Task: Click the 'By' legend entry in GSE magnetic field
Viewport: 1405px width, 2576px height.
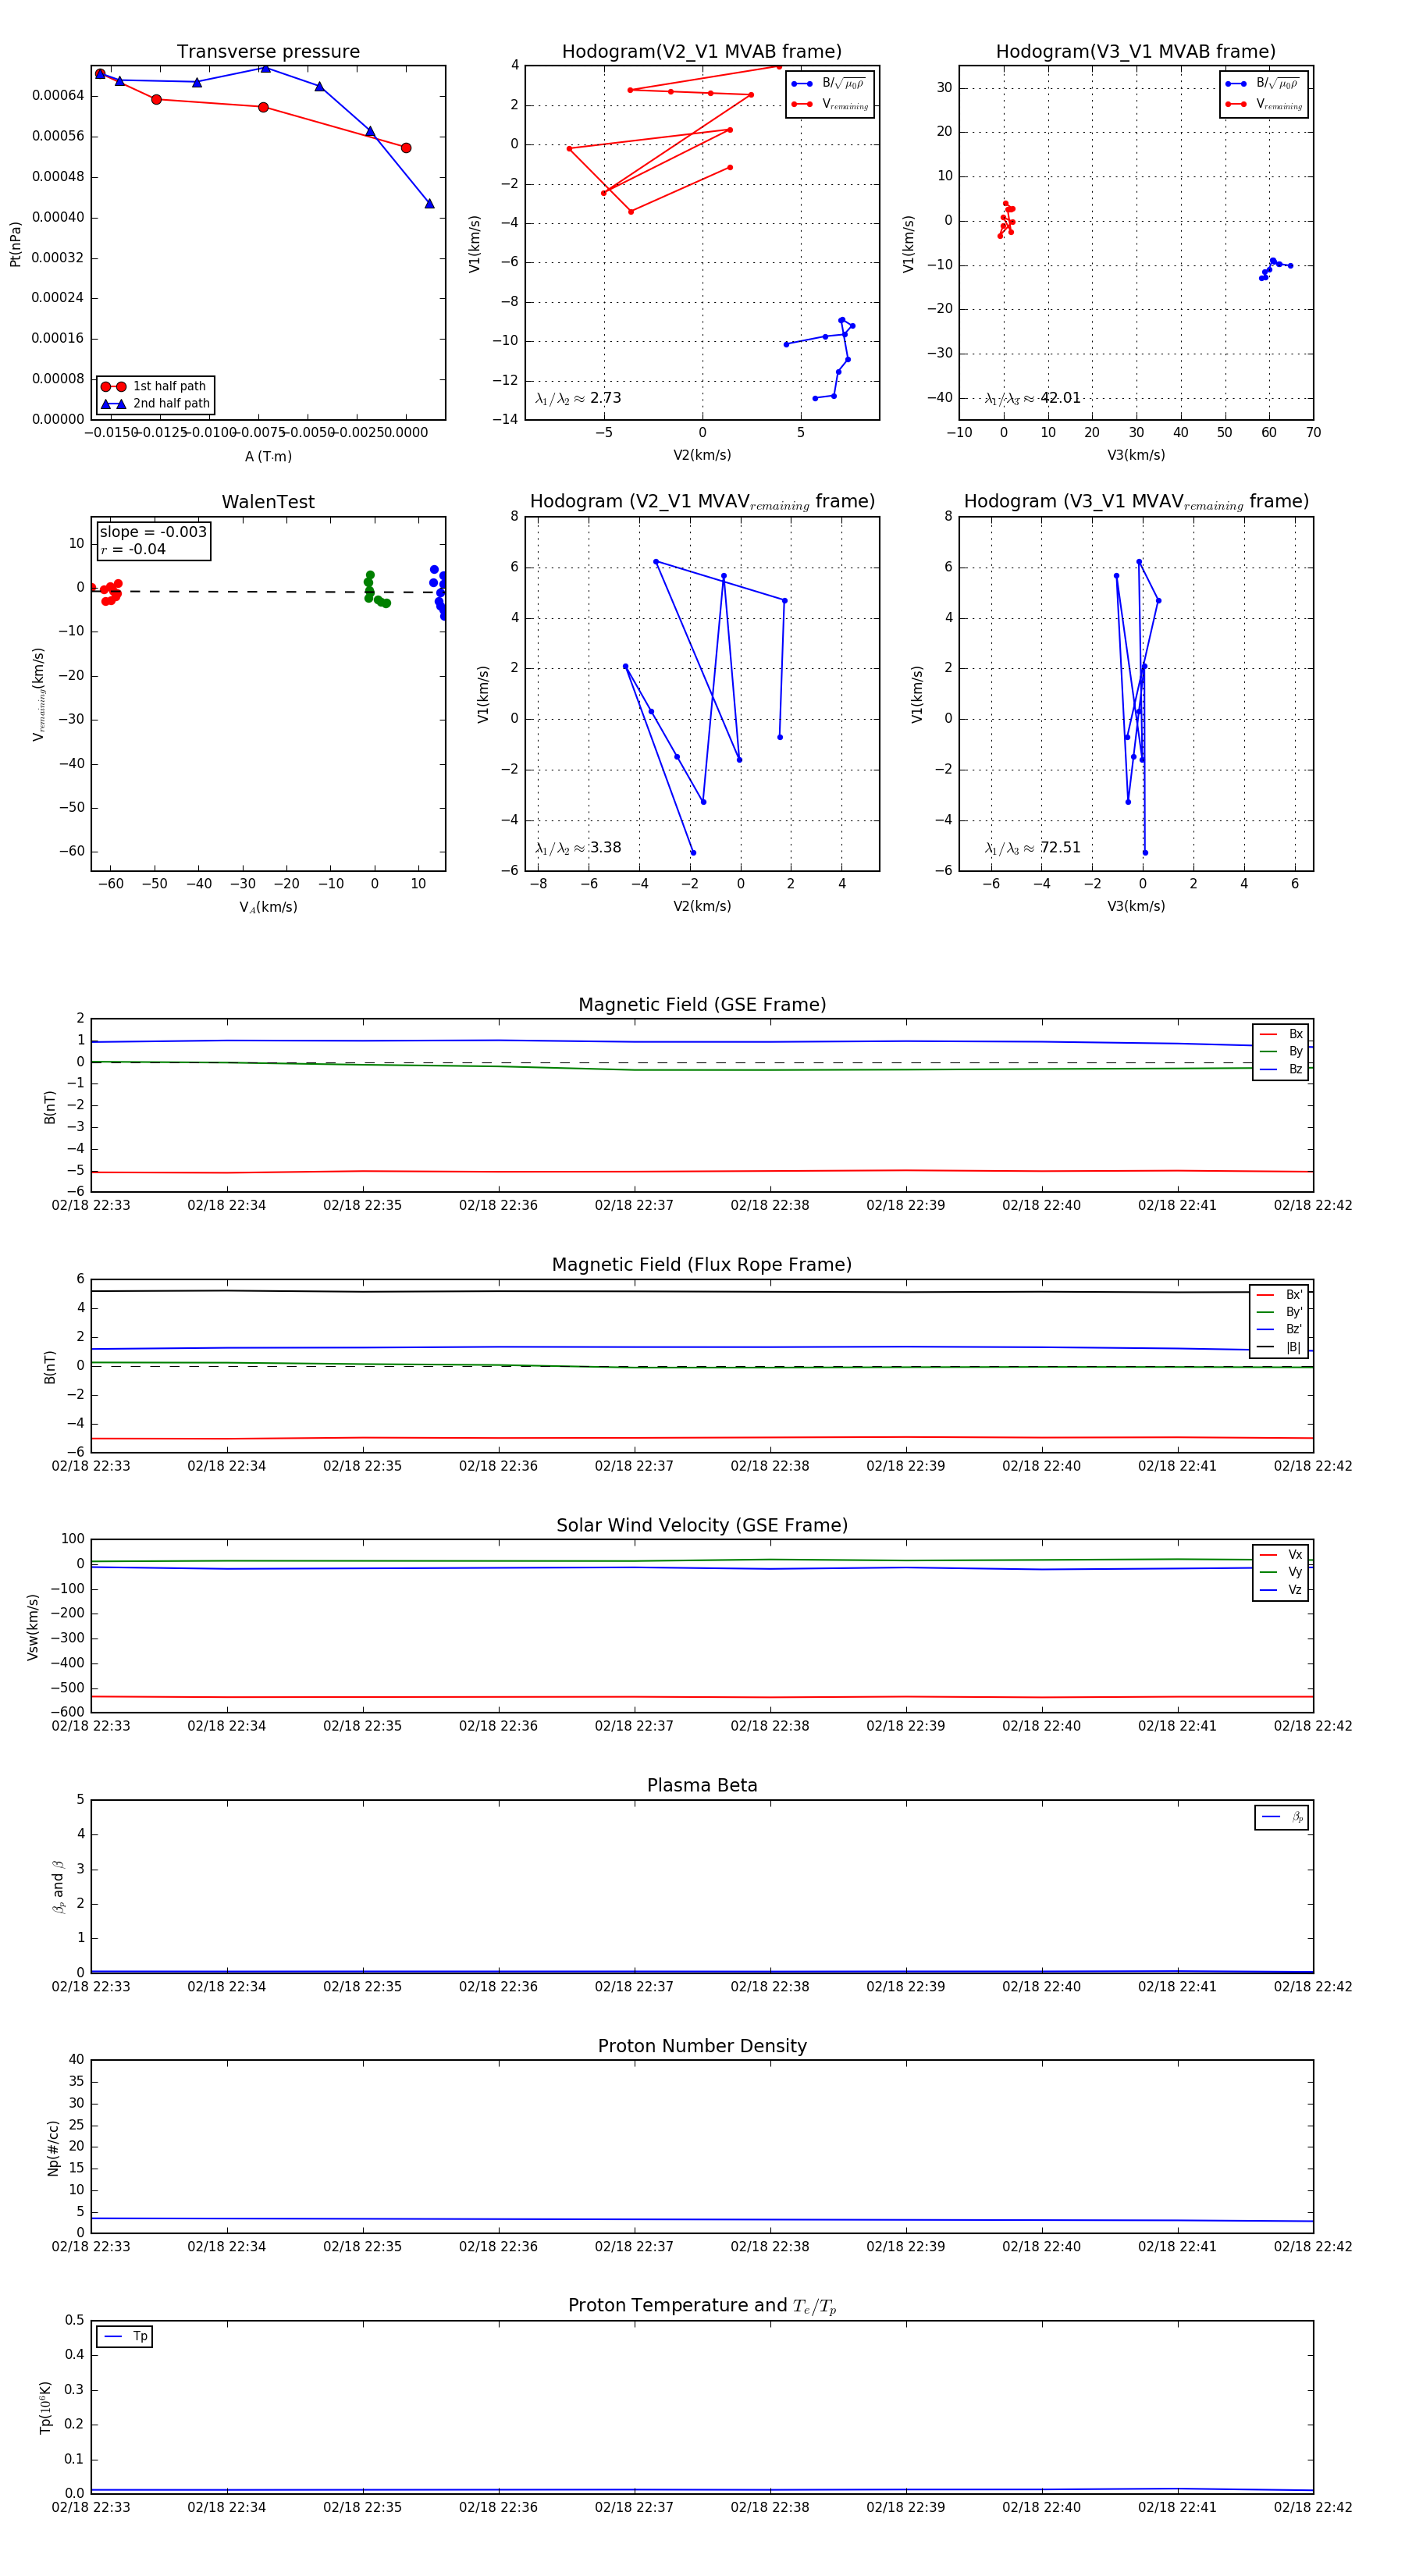Action: pyautogui.click(x=1281, y=1051)
